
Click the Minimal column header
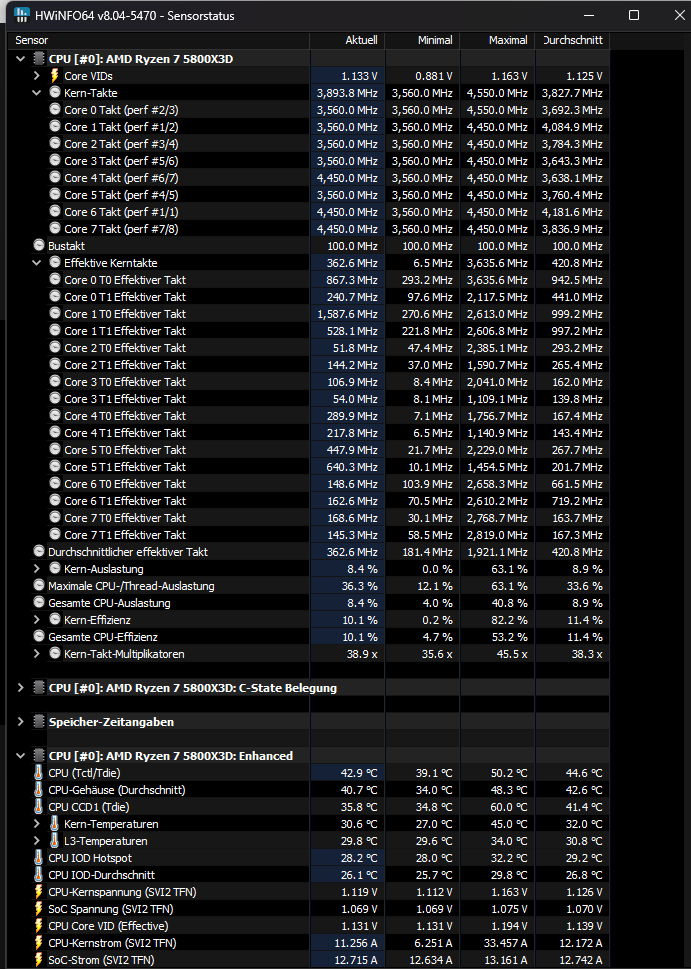tap(423, 40)
